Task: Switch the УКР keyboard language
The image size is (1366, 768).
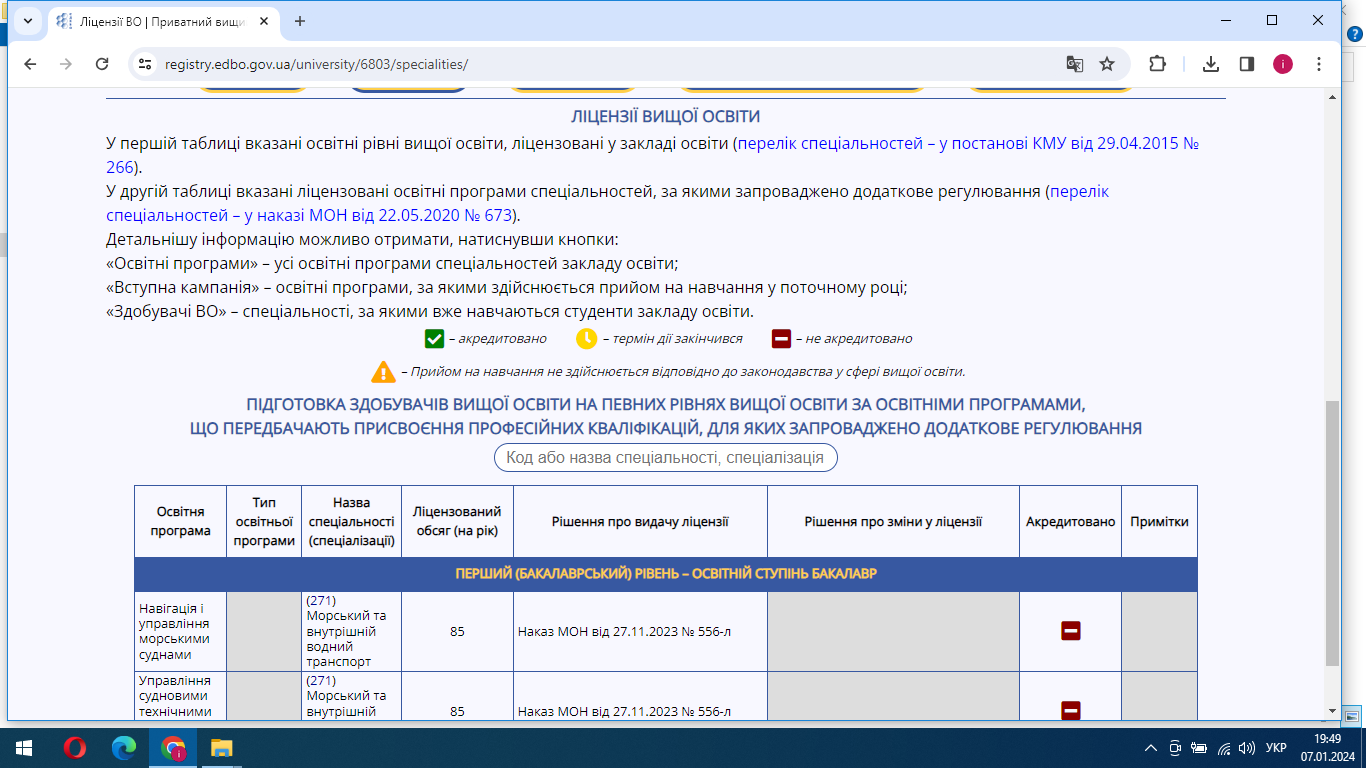Action: (1276, 747)
